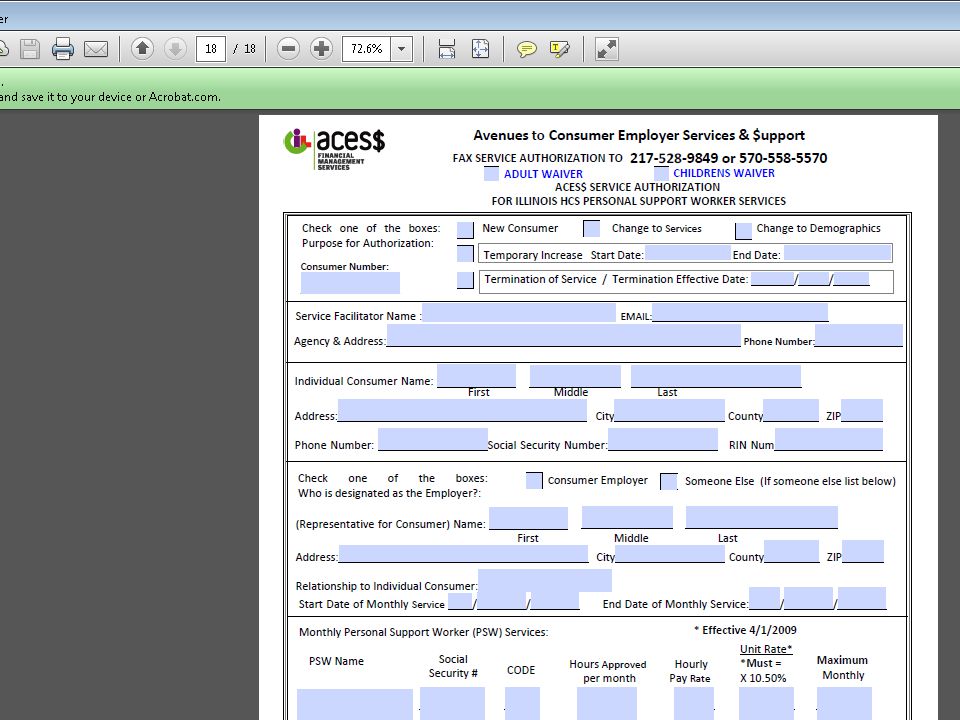Click the Hourly Pay Rate field
Viewport: 960px width, 720px height.
(694, 703)
